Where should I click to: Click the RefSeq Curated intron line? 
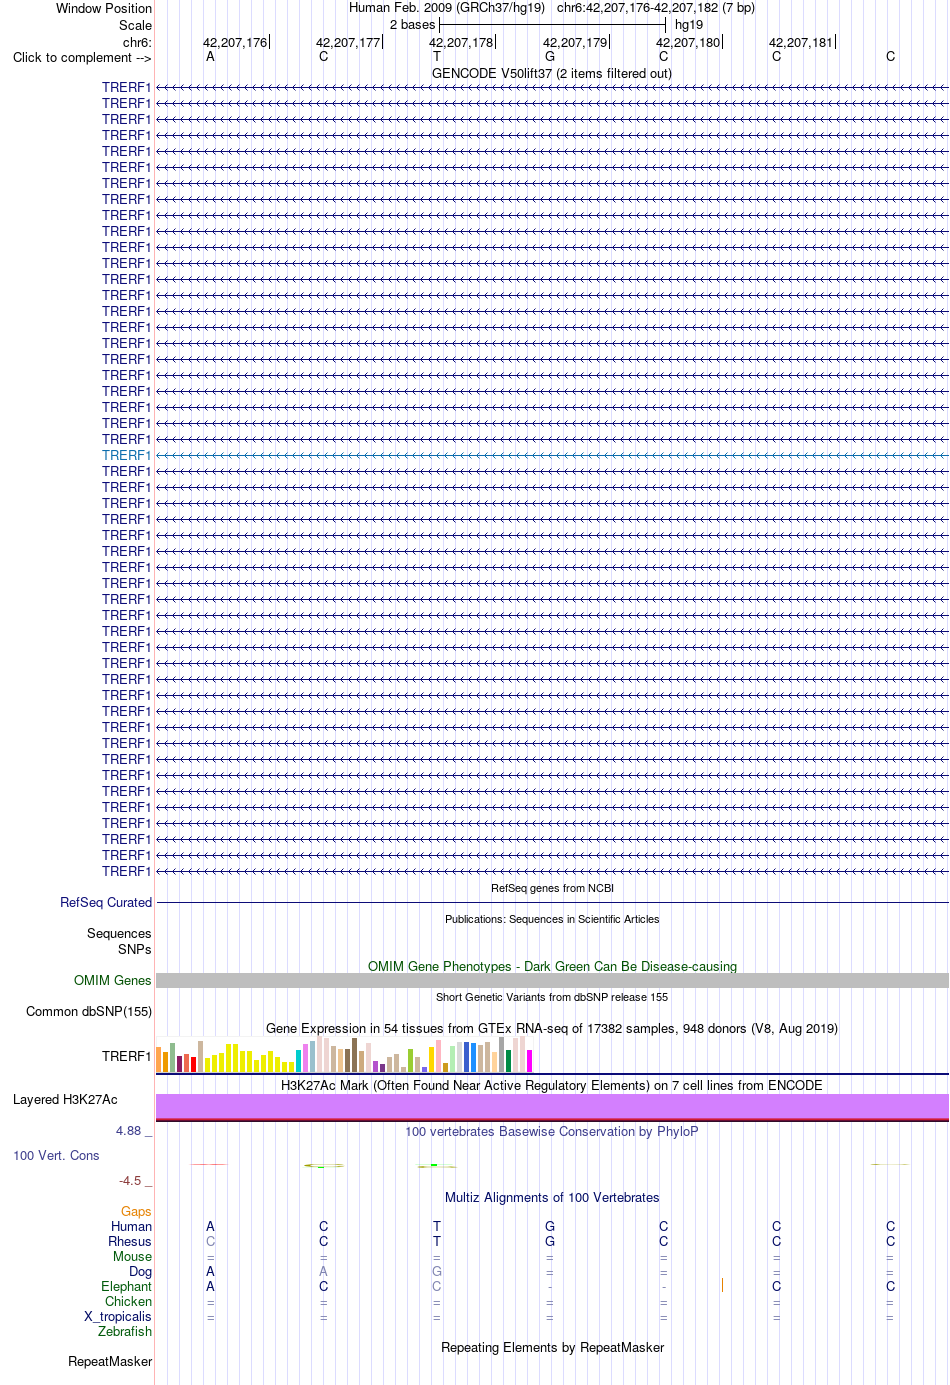click(552, 902)
